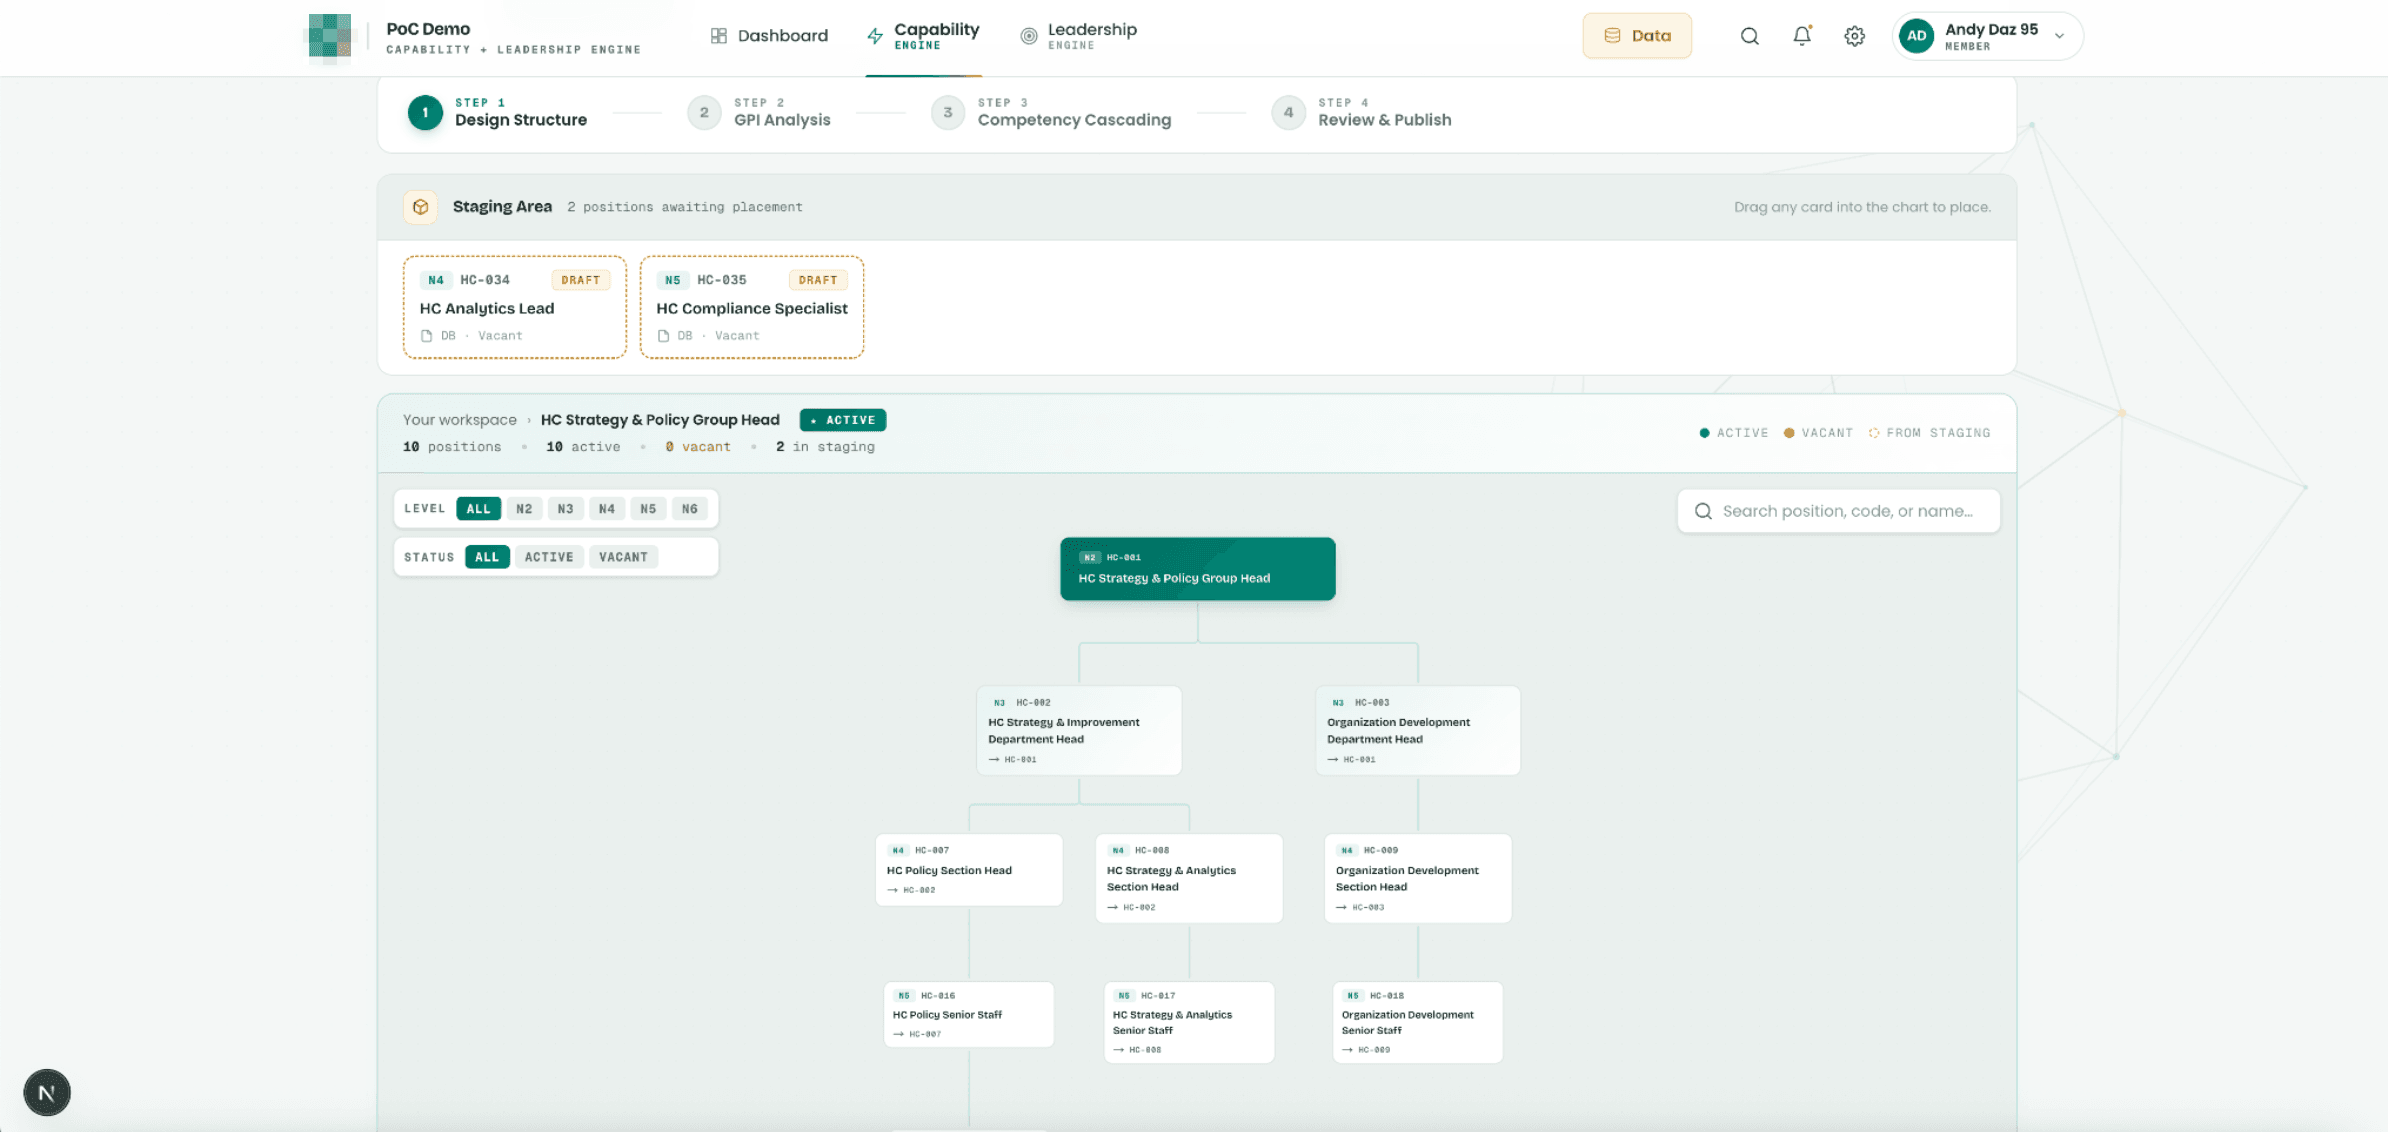The height and width of the screenshot is (1132, 2388).
Task: Click the Your workspace breadcrumb
Action: [460, 420]
